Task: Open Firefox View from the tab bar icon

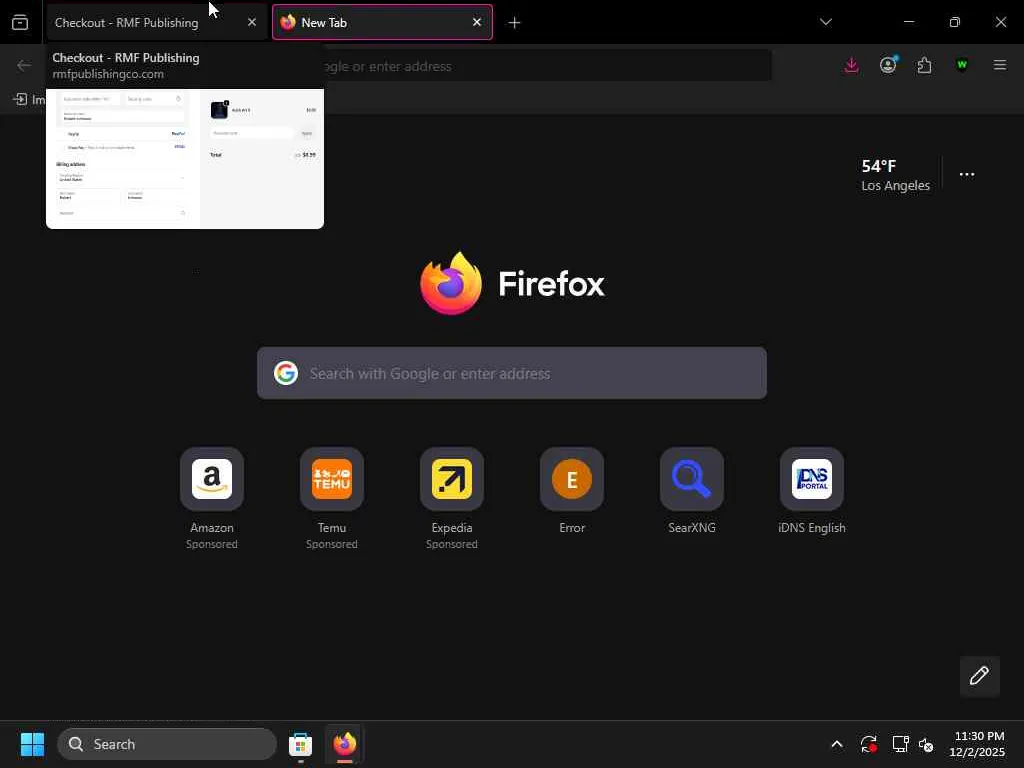Action: (20, 22)
